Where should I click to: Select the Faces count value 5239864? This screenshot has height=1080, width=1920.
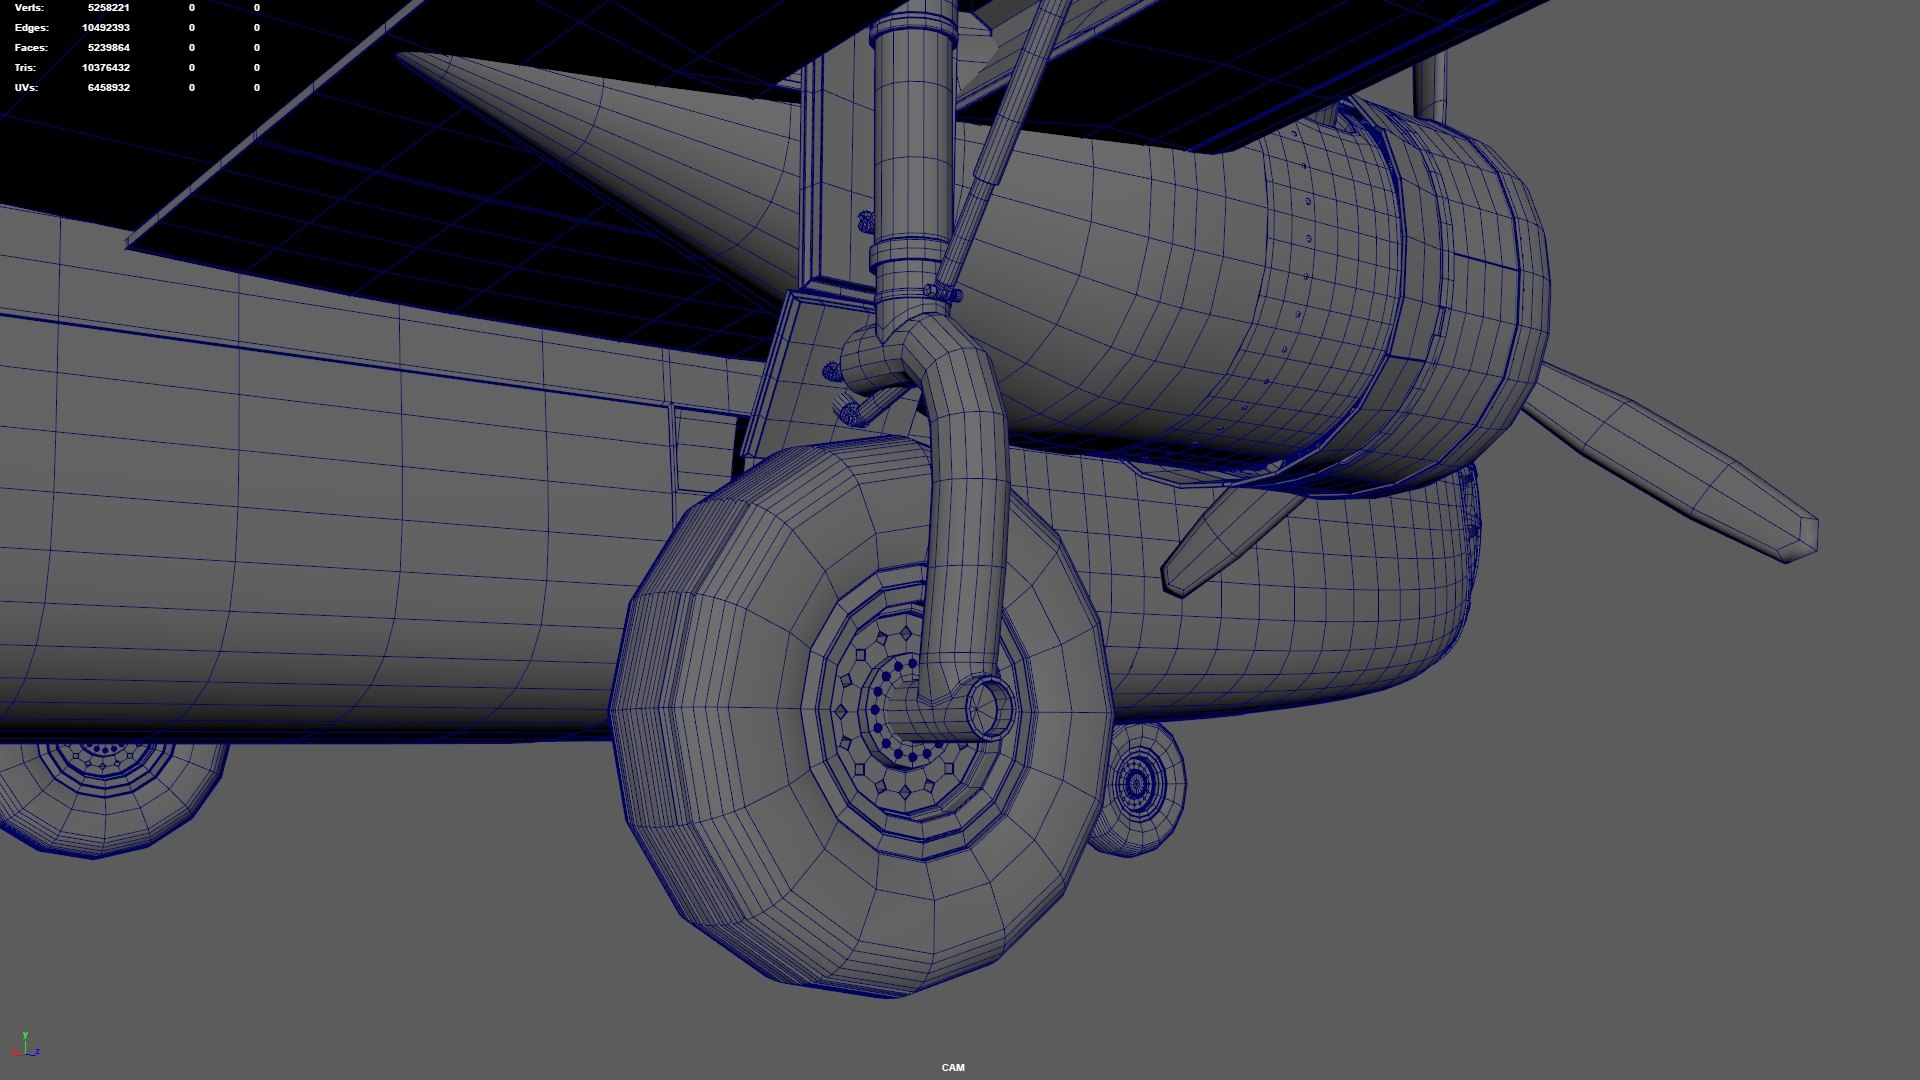tap(108, 48)
